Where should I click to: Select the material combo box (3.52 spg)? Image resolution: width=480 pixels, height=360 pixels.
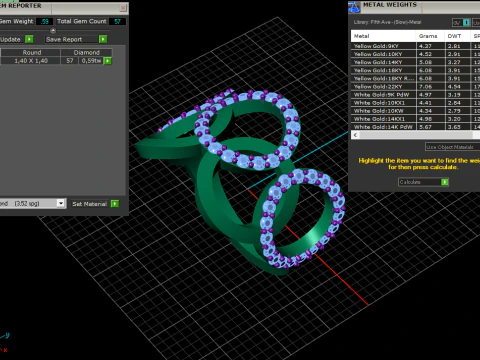(x=32, y=203)
